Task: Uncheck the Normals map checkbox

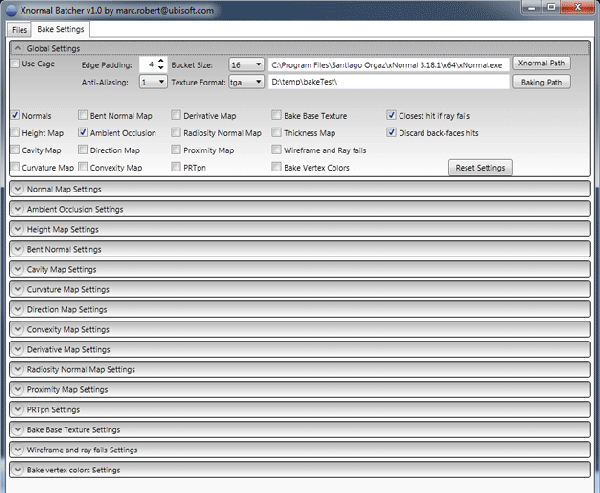Action: click(15, 115)
